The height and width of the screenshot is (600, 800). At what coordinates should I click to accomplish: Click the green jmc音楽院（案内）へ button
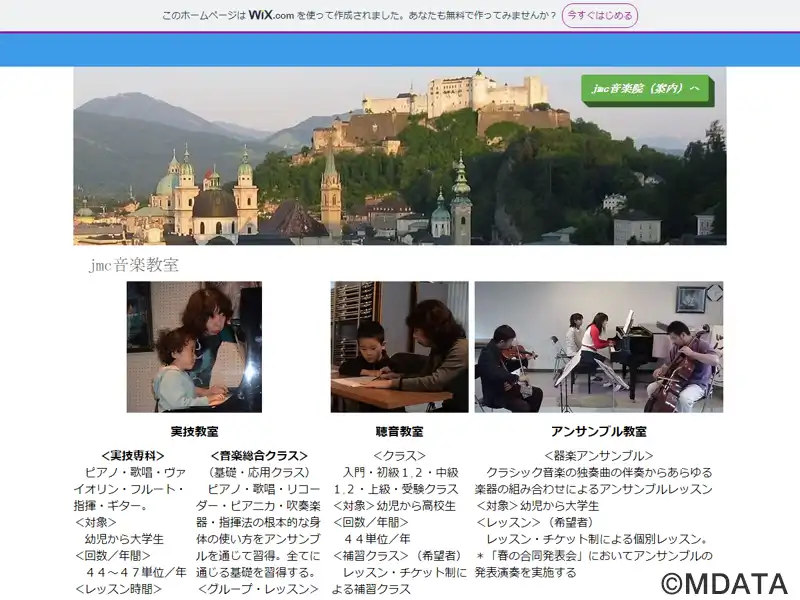click(x=645, y=89)
